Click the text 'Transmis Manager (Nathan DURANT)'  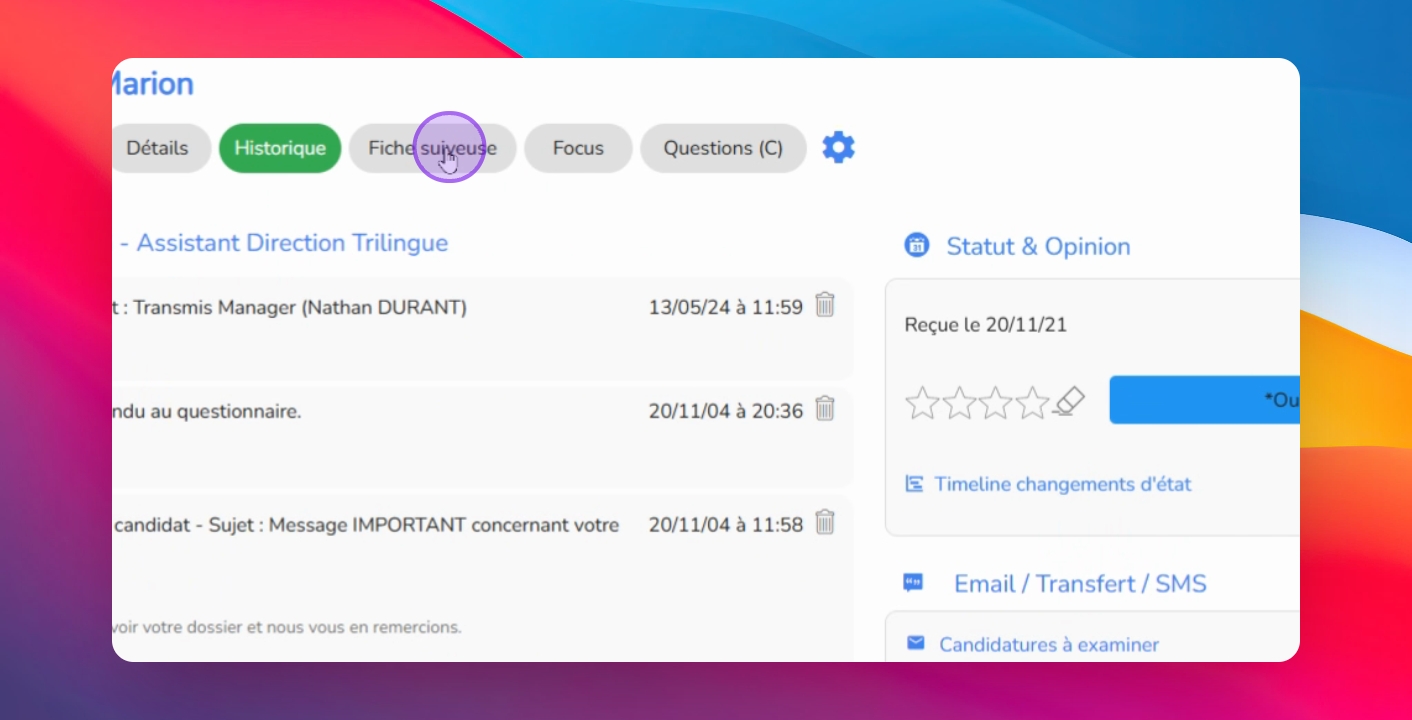[x=300, y=308]
